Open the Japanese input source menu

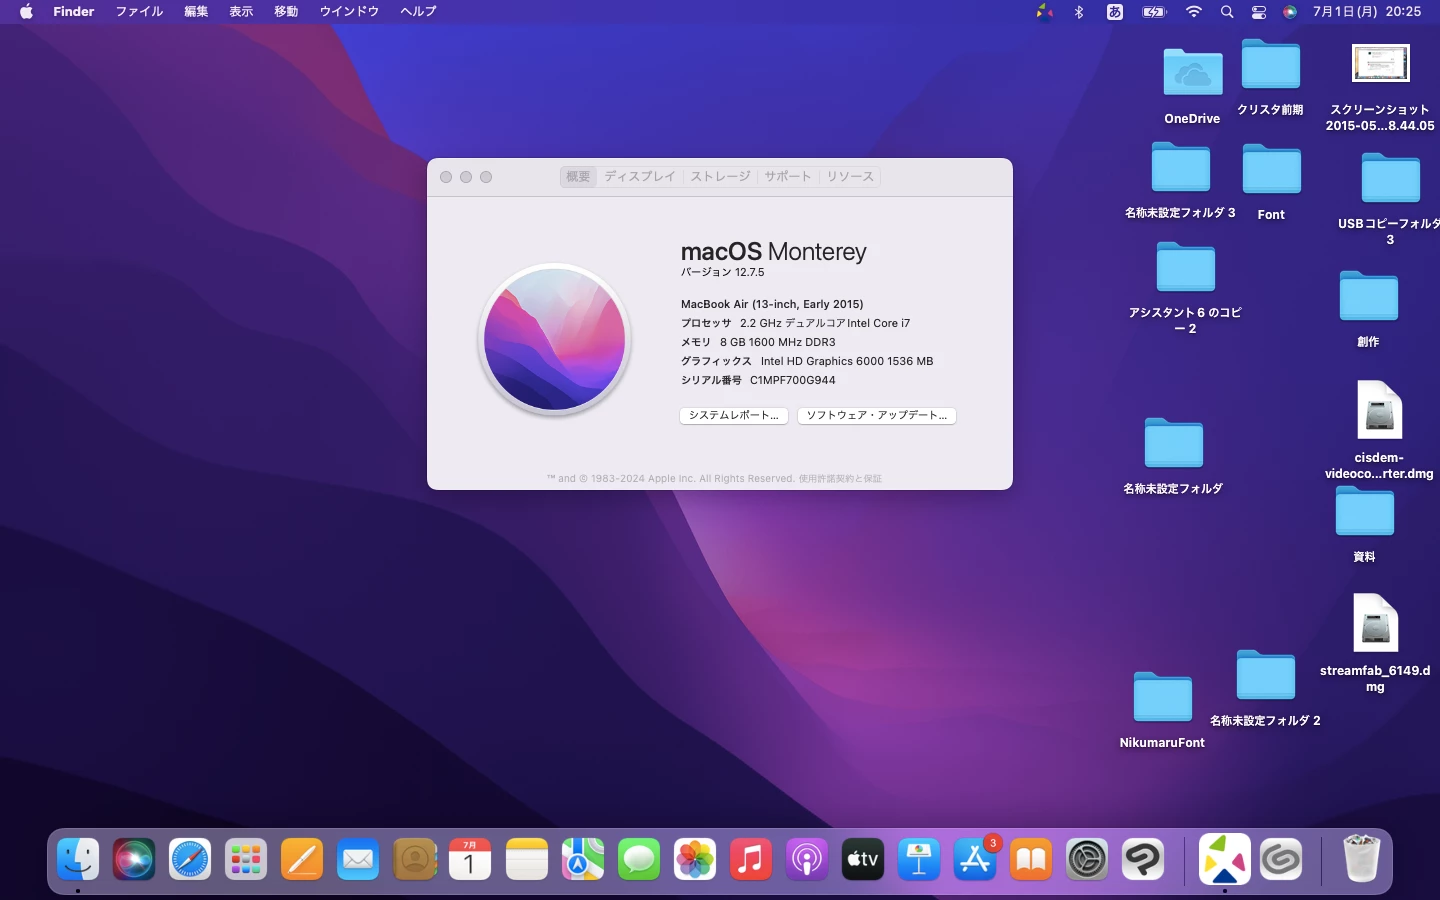tap(1115, 12)
